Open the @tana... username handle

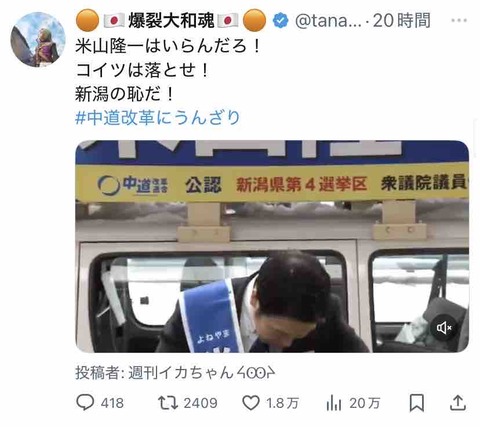[328, 21]
